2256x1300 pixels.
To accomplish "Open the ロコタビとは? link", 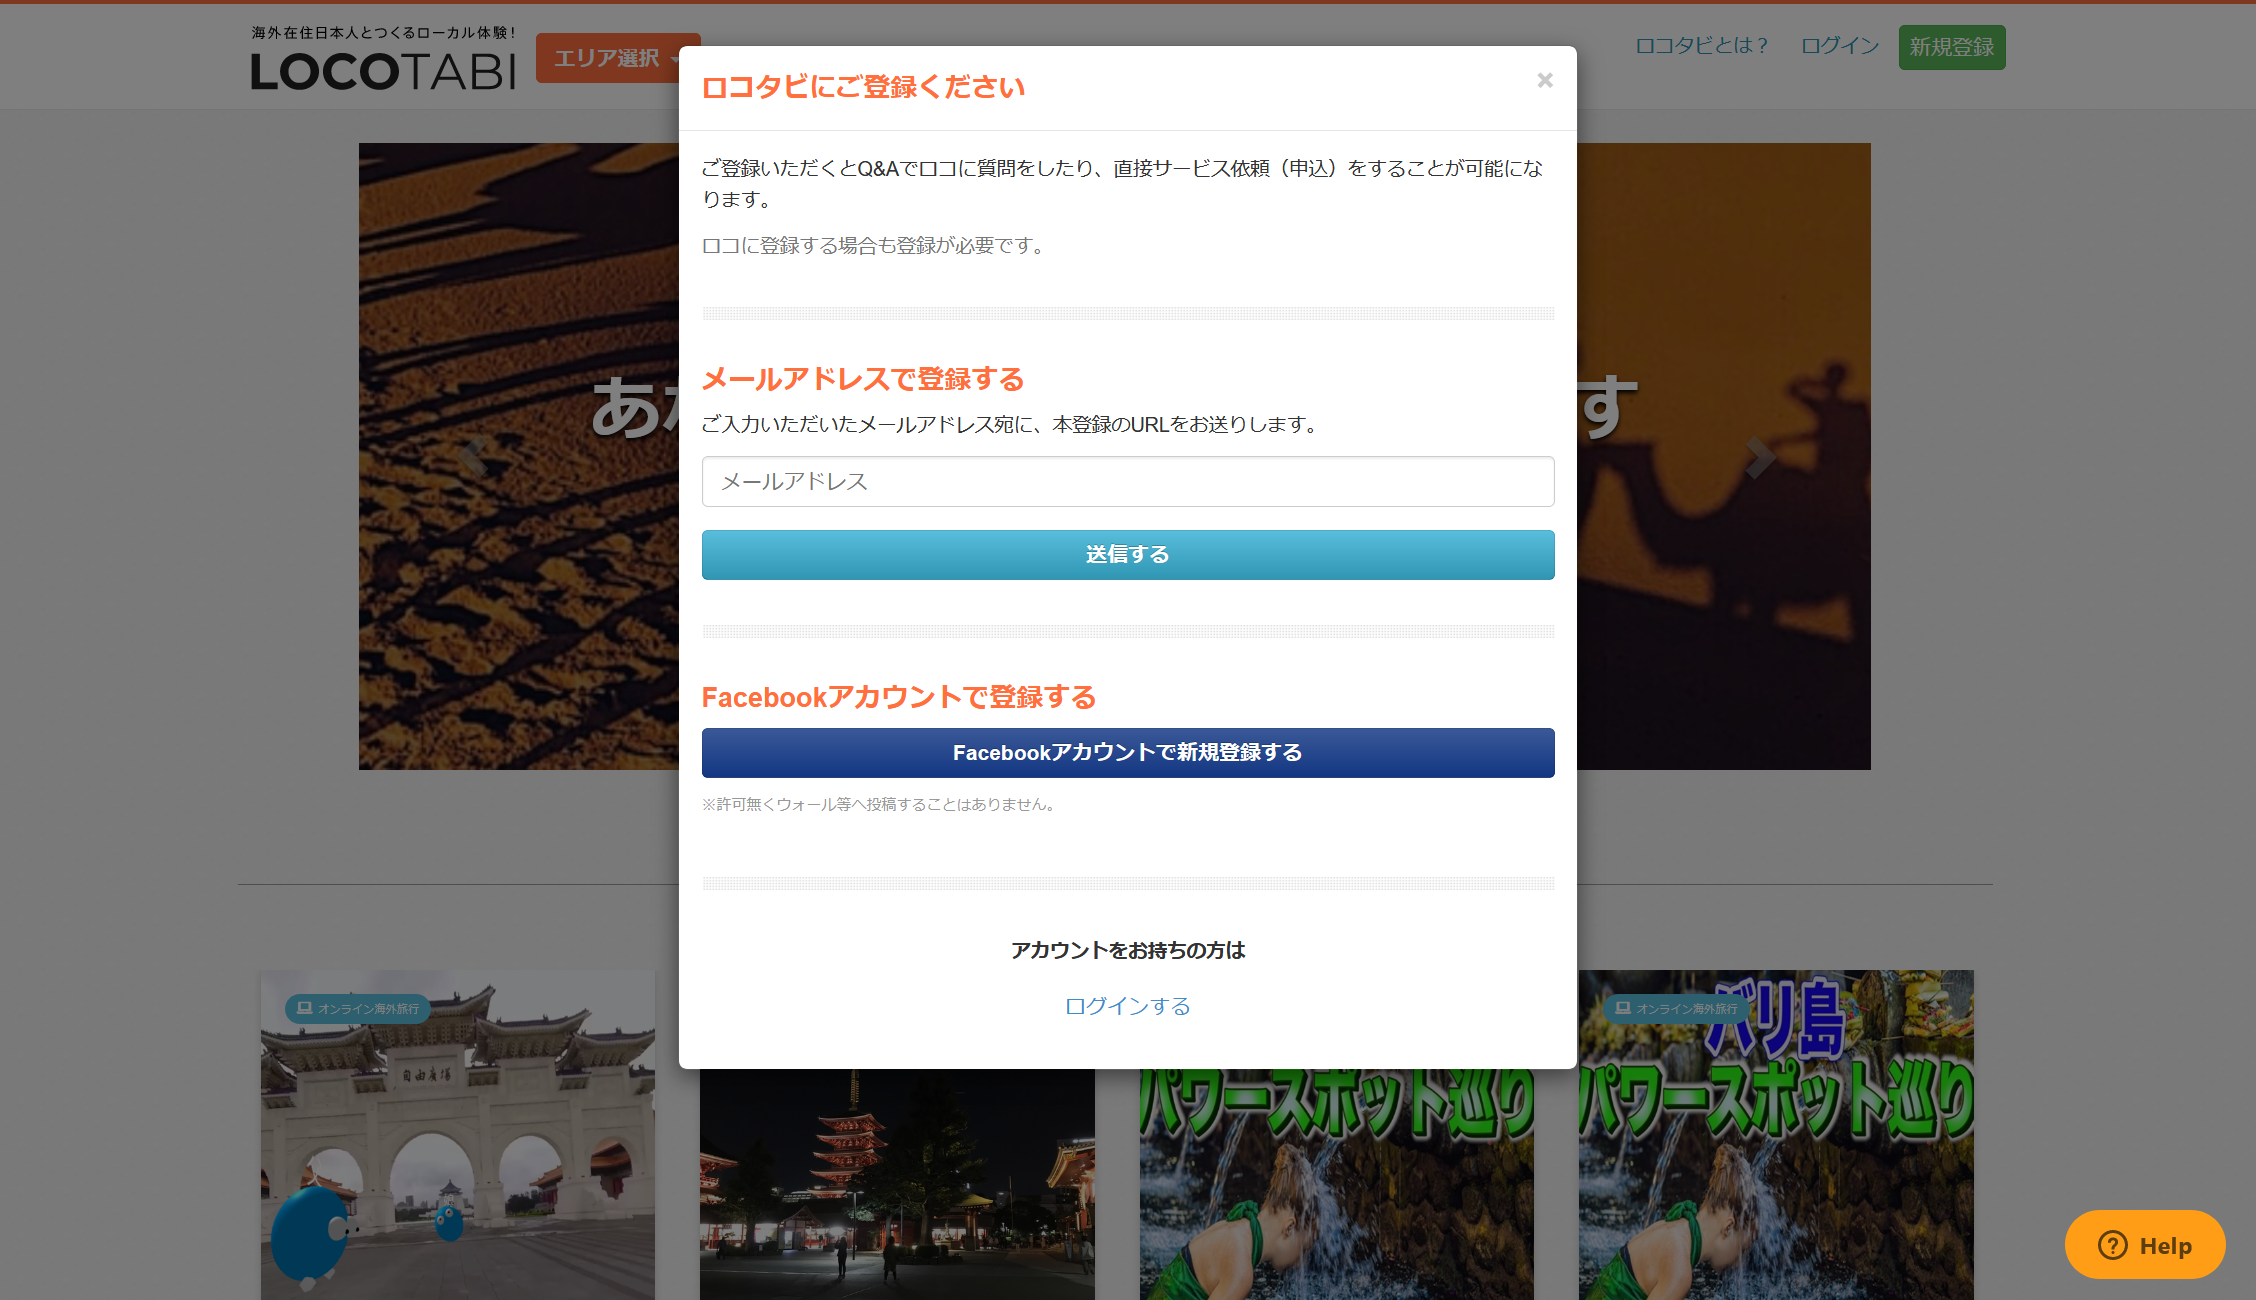I will click(x=1701, y=46).
